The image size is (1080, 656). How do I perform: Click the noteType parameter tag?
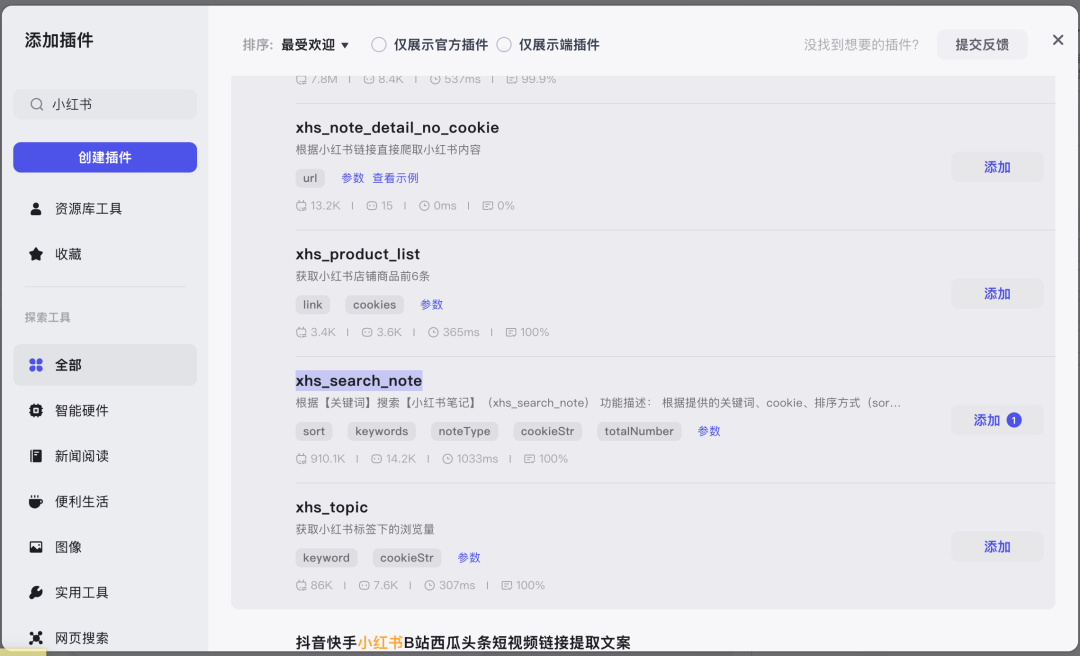point(464,431)
